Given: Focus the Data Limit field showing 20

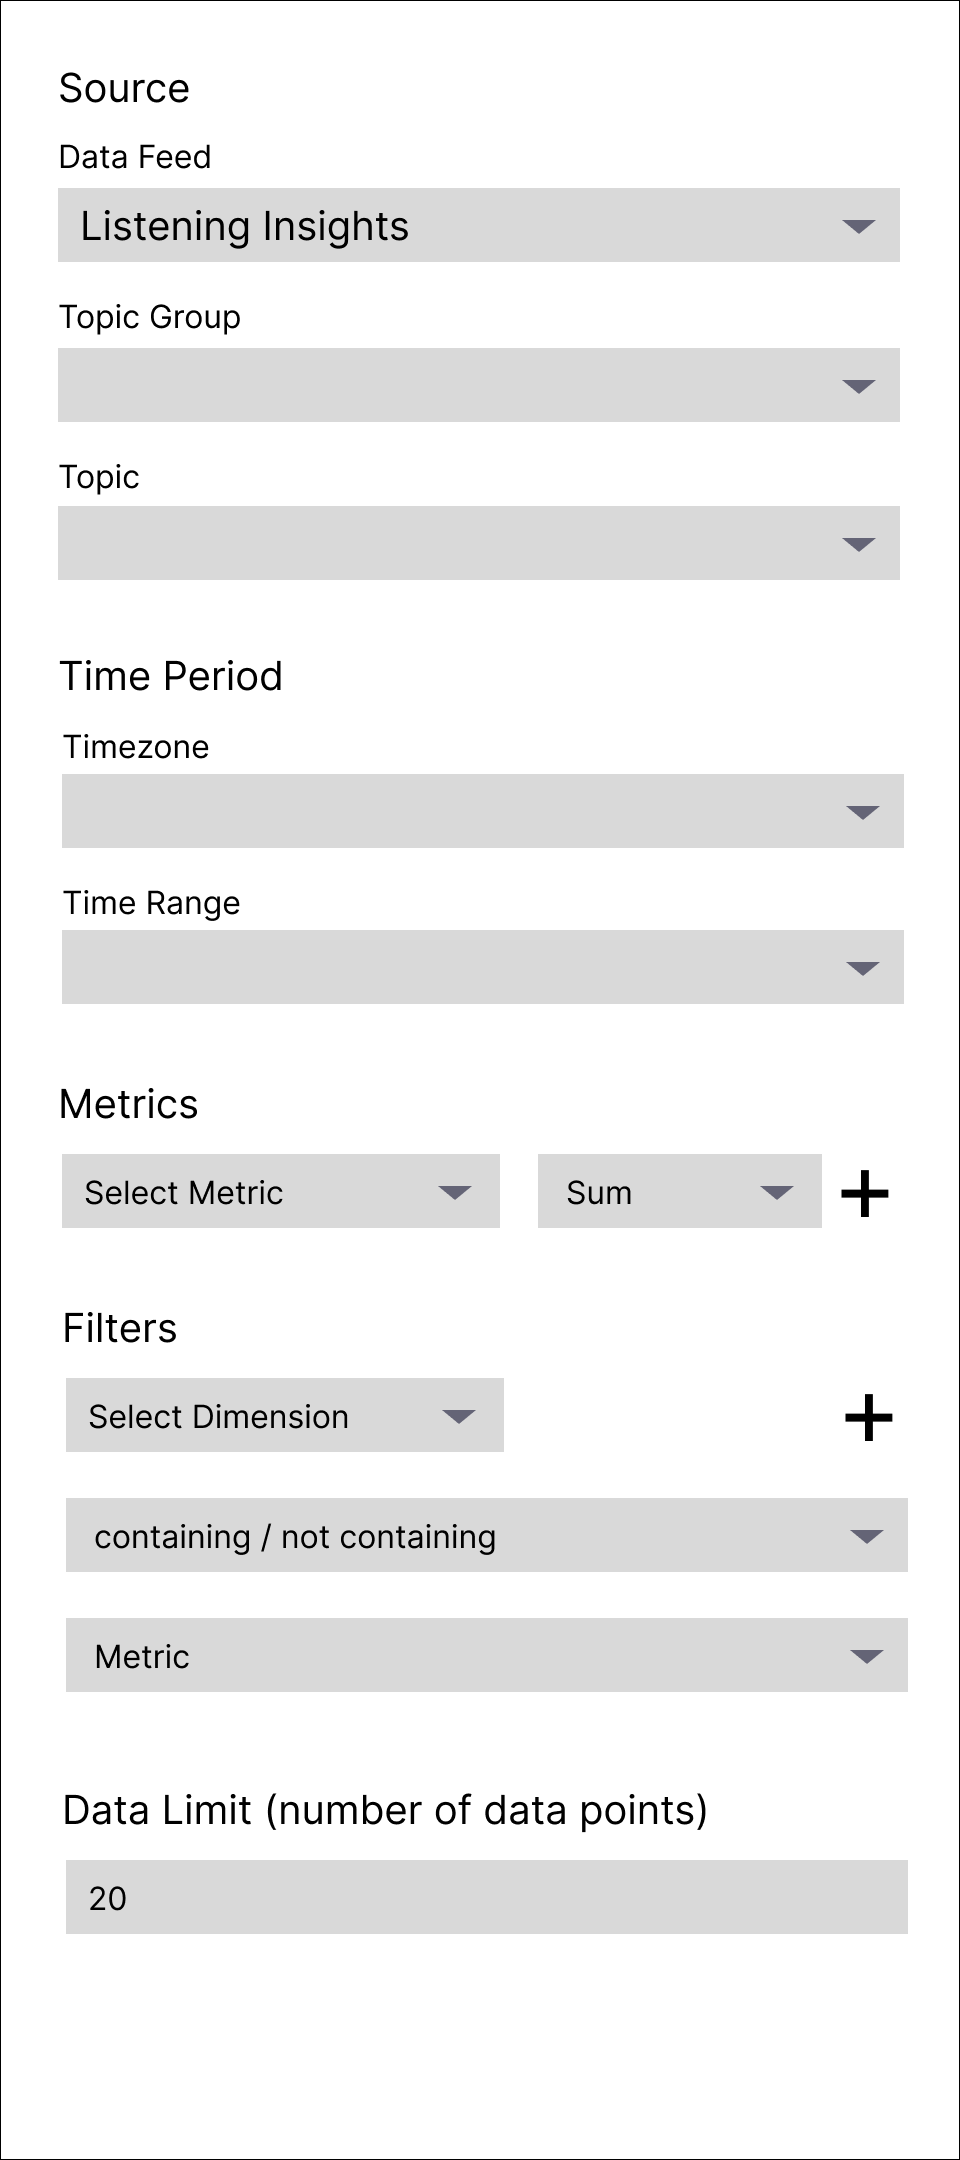Looking at the screenshot, I should coord(487,1897).
